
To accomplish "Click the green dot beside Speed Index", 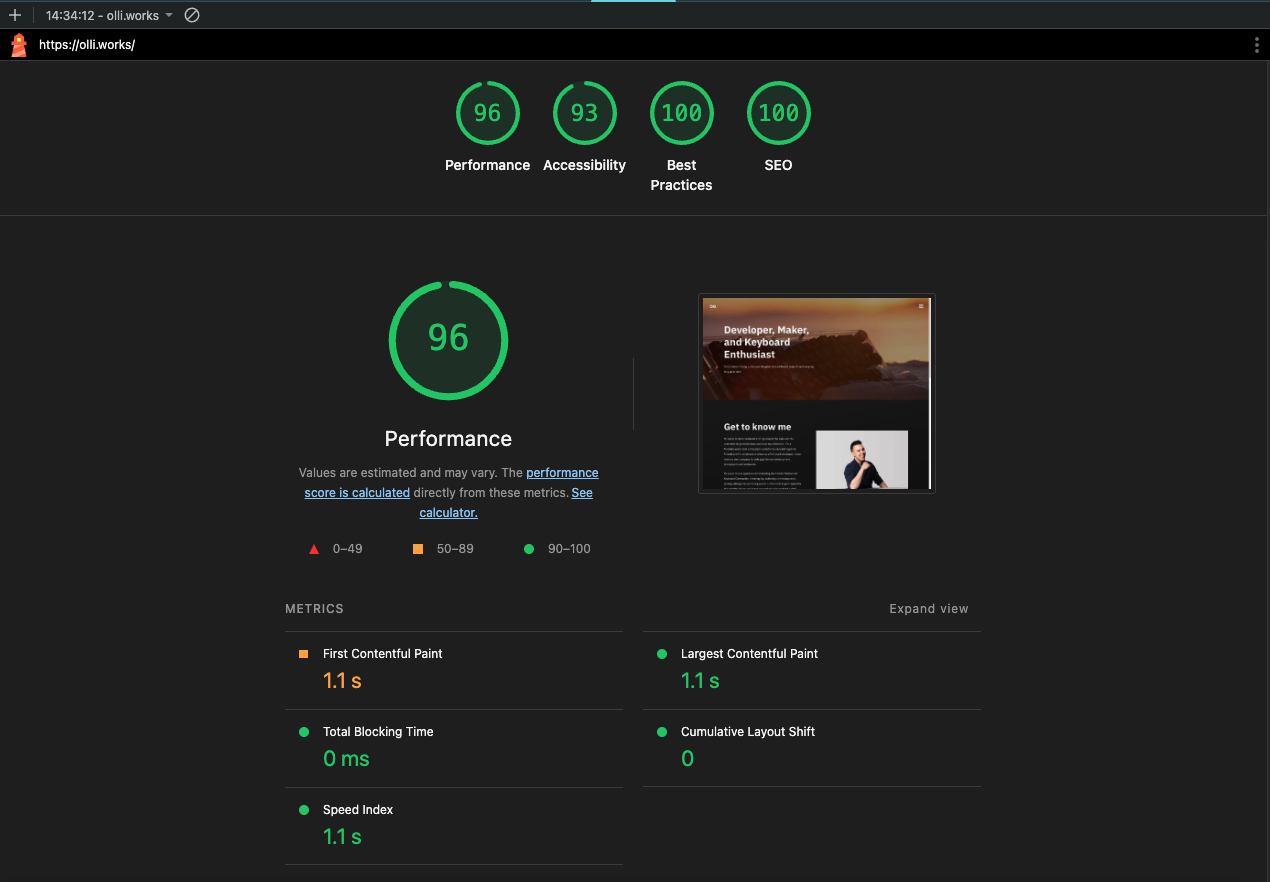I will click(x=304, y=810).
